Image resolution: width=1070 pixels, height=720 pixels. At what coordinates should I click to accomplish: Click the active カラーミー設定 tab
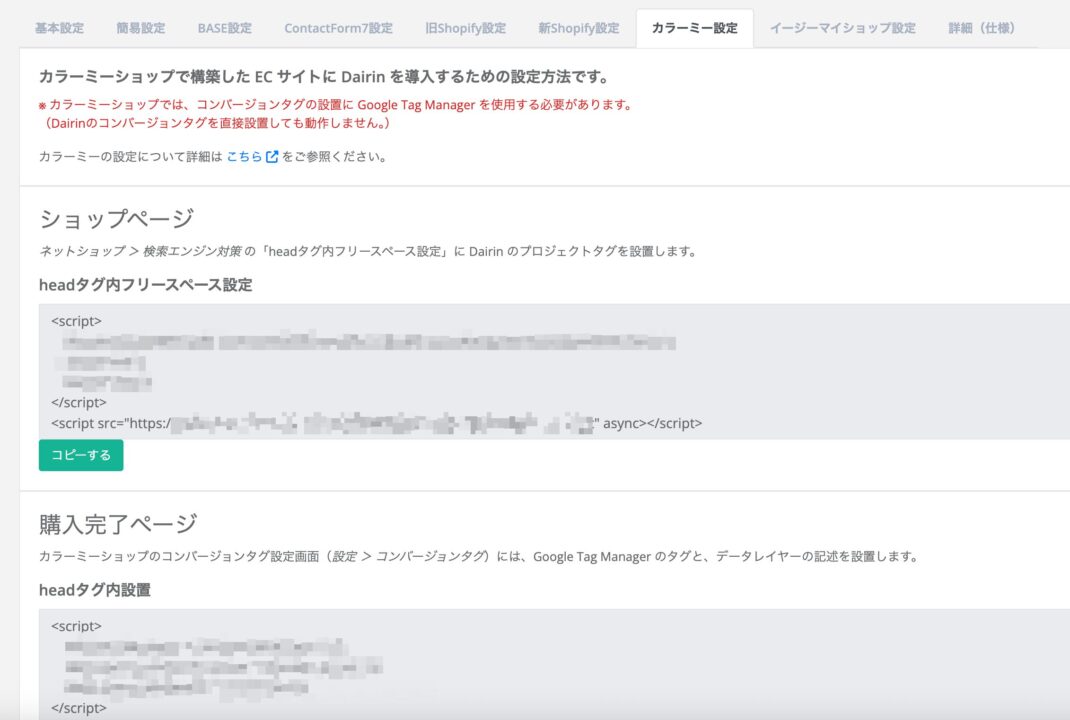(x=694, y=28)
